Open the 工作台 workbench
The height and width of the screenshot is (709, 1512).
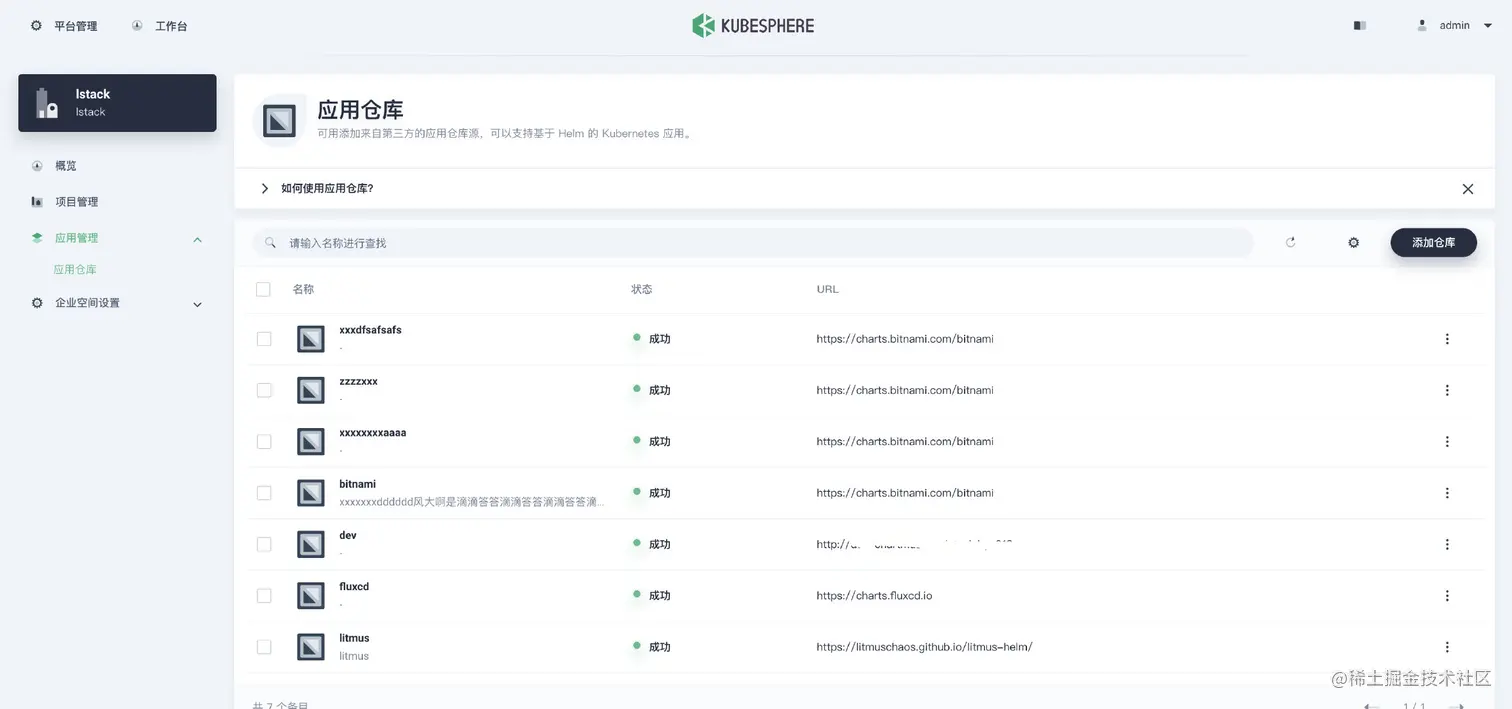pyautogui.click(x=159, y=26)
